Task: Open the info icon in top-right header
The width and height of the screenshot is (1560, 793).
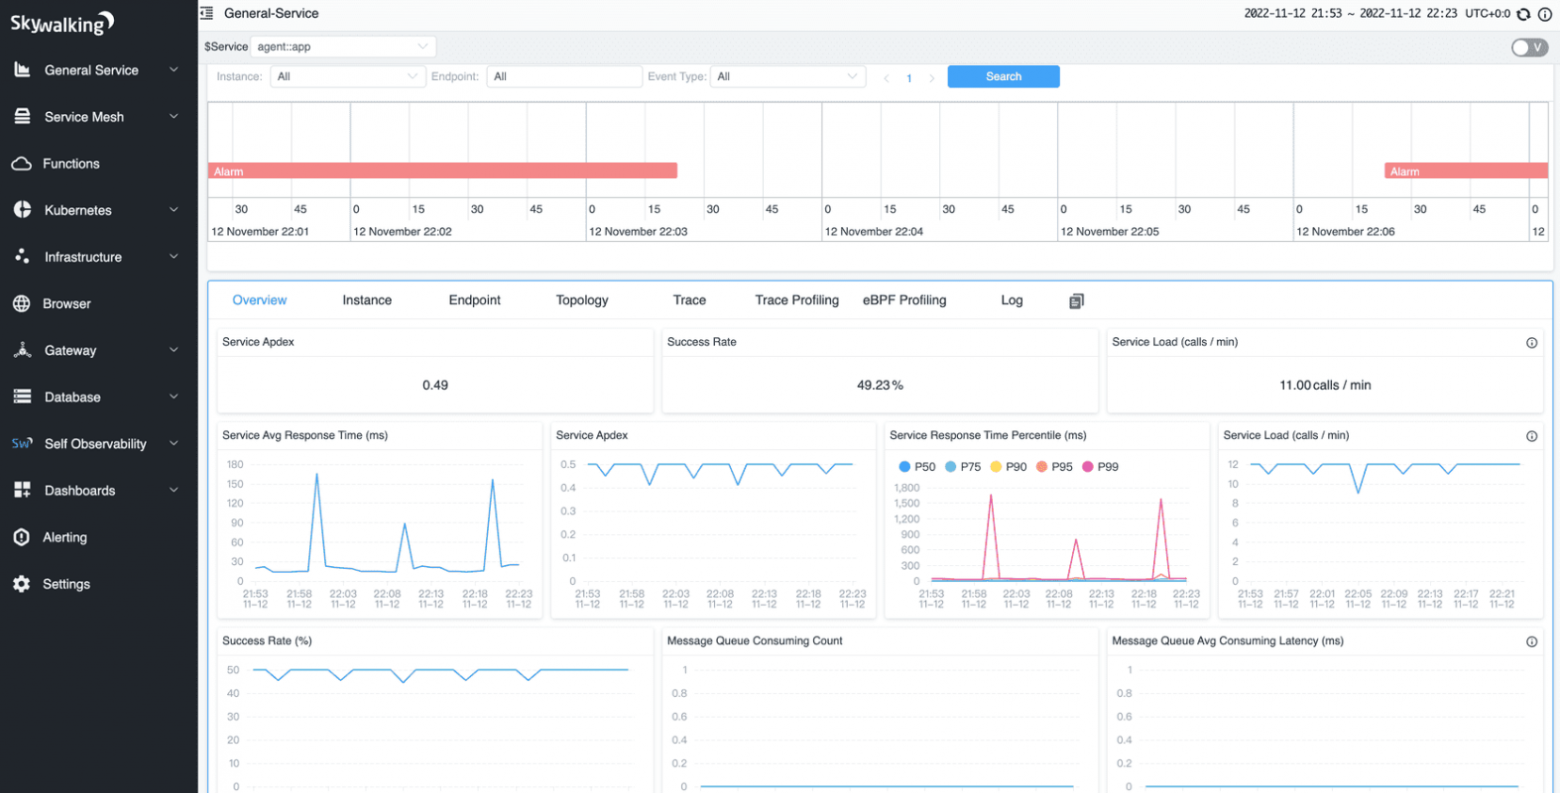Action: tap(1544, 14)
